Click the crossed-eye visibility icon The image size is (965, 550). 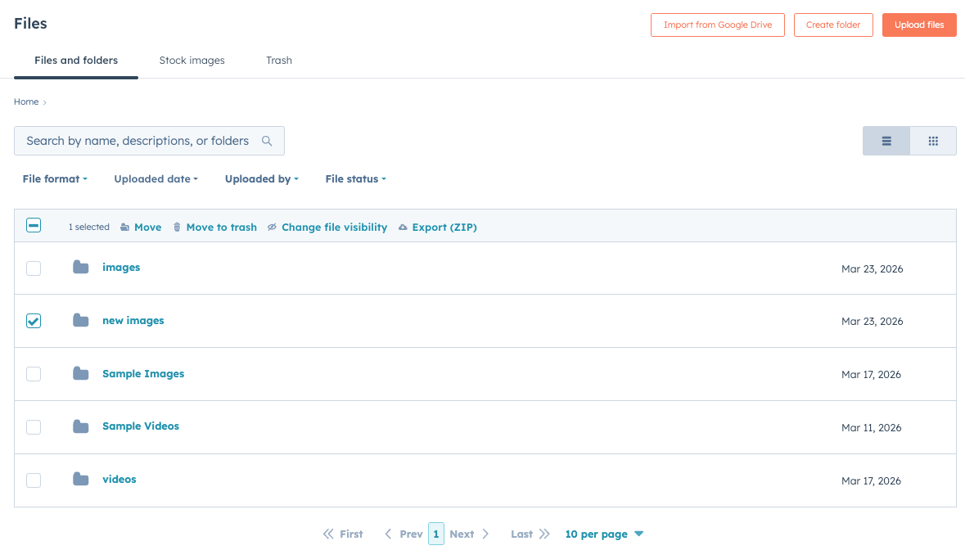click(x=272, y=227)
